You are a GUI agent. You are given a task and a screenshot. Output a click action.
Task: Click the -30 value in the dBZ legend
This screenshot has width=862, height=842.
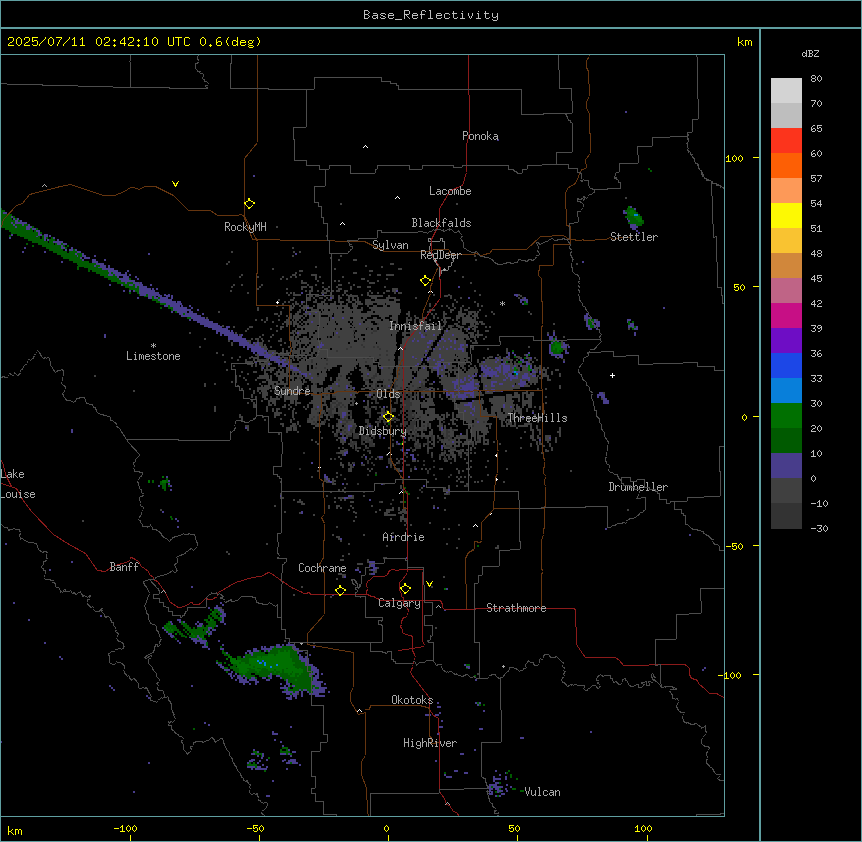[819, 529]
